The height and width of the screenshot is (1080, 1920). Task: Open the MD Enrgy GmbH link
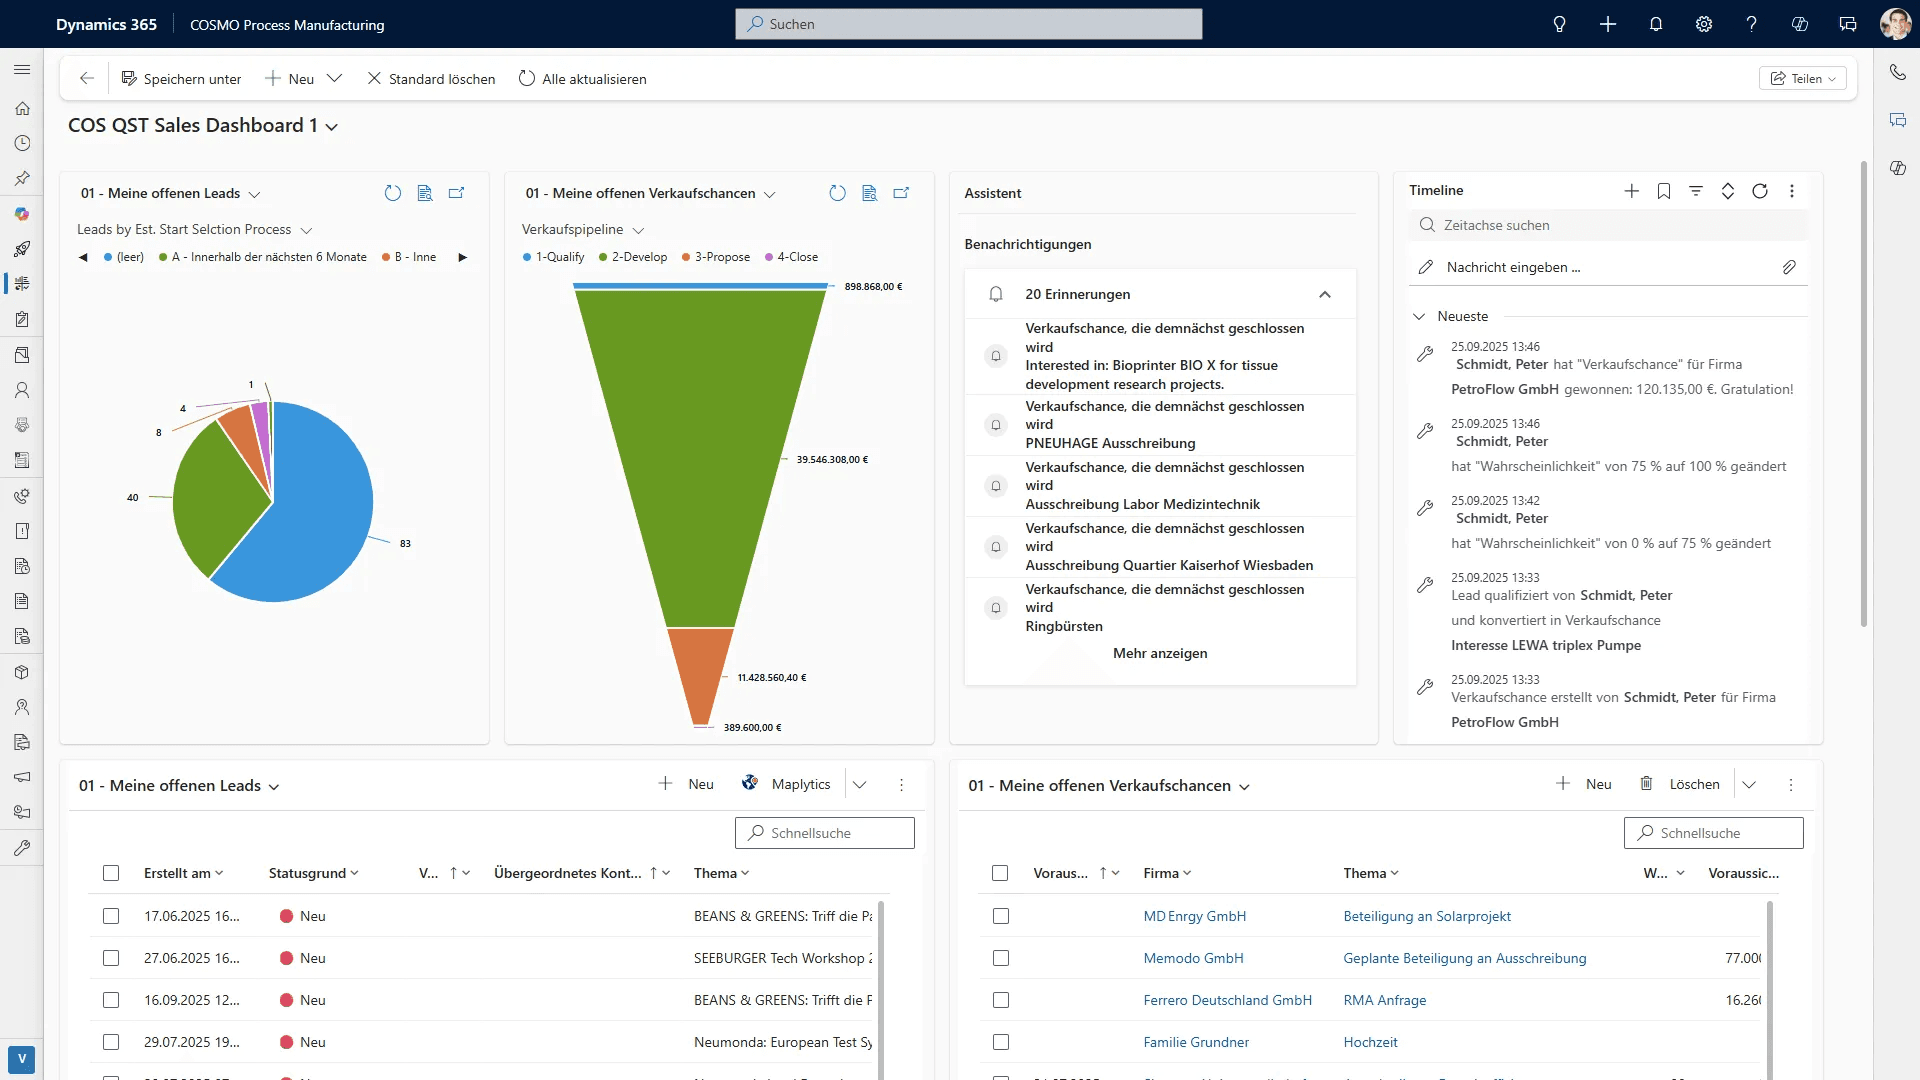point(1195,916)
